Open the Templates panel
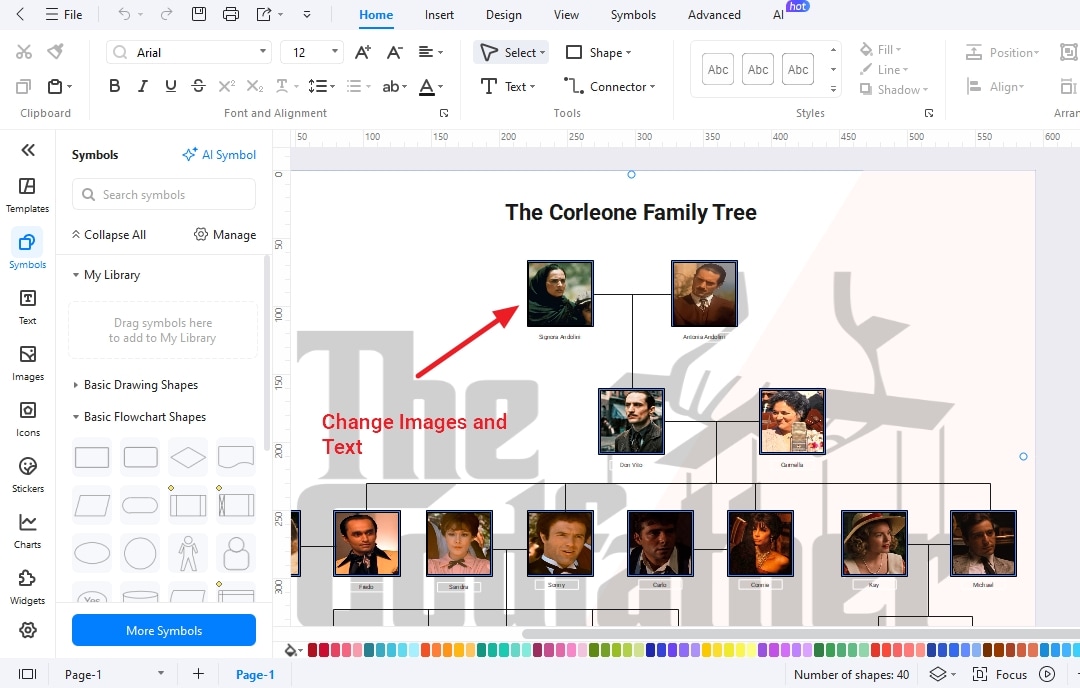 click(x=27, y=192)
